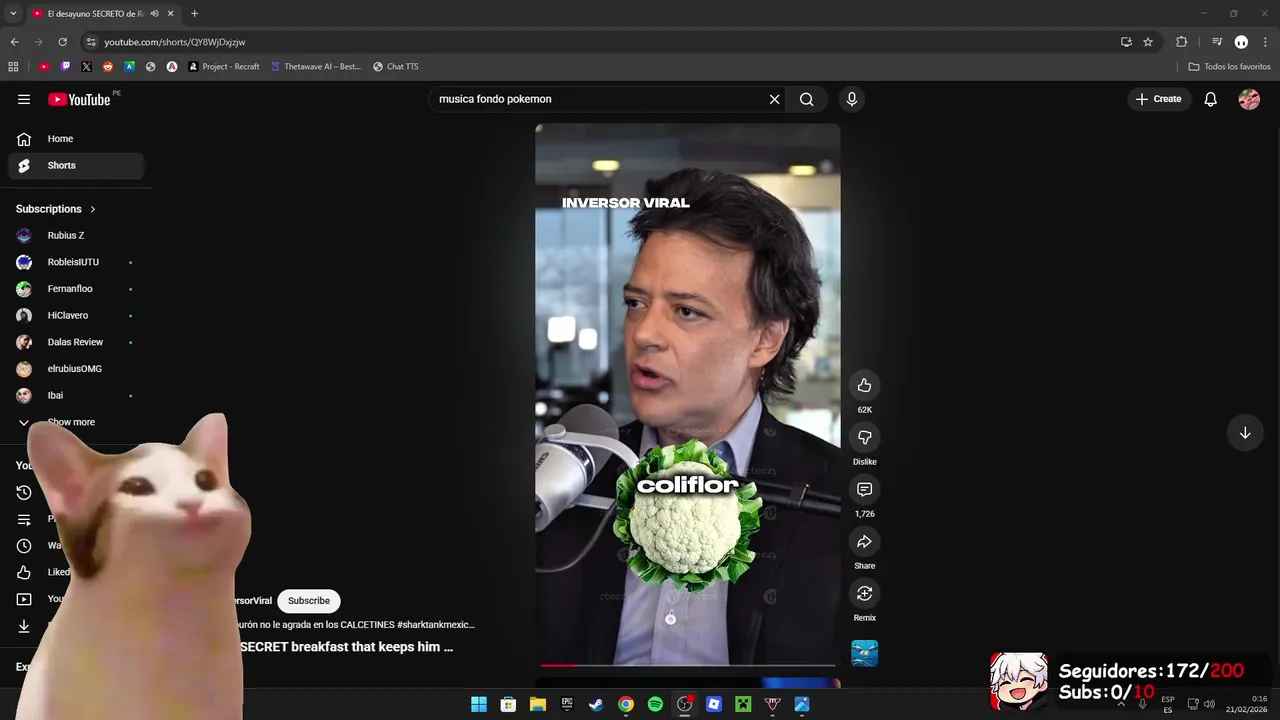The image size is (1280, 720).
Task: Expand the Subscriptions section
Action: click(x=56, y=209)
